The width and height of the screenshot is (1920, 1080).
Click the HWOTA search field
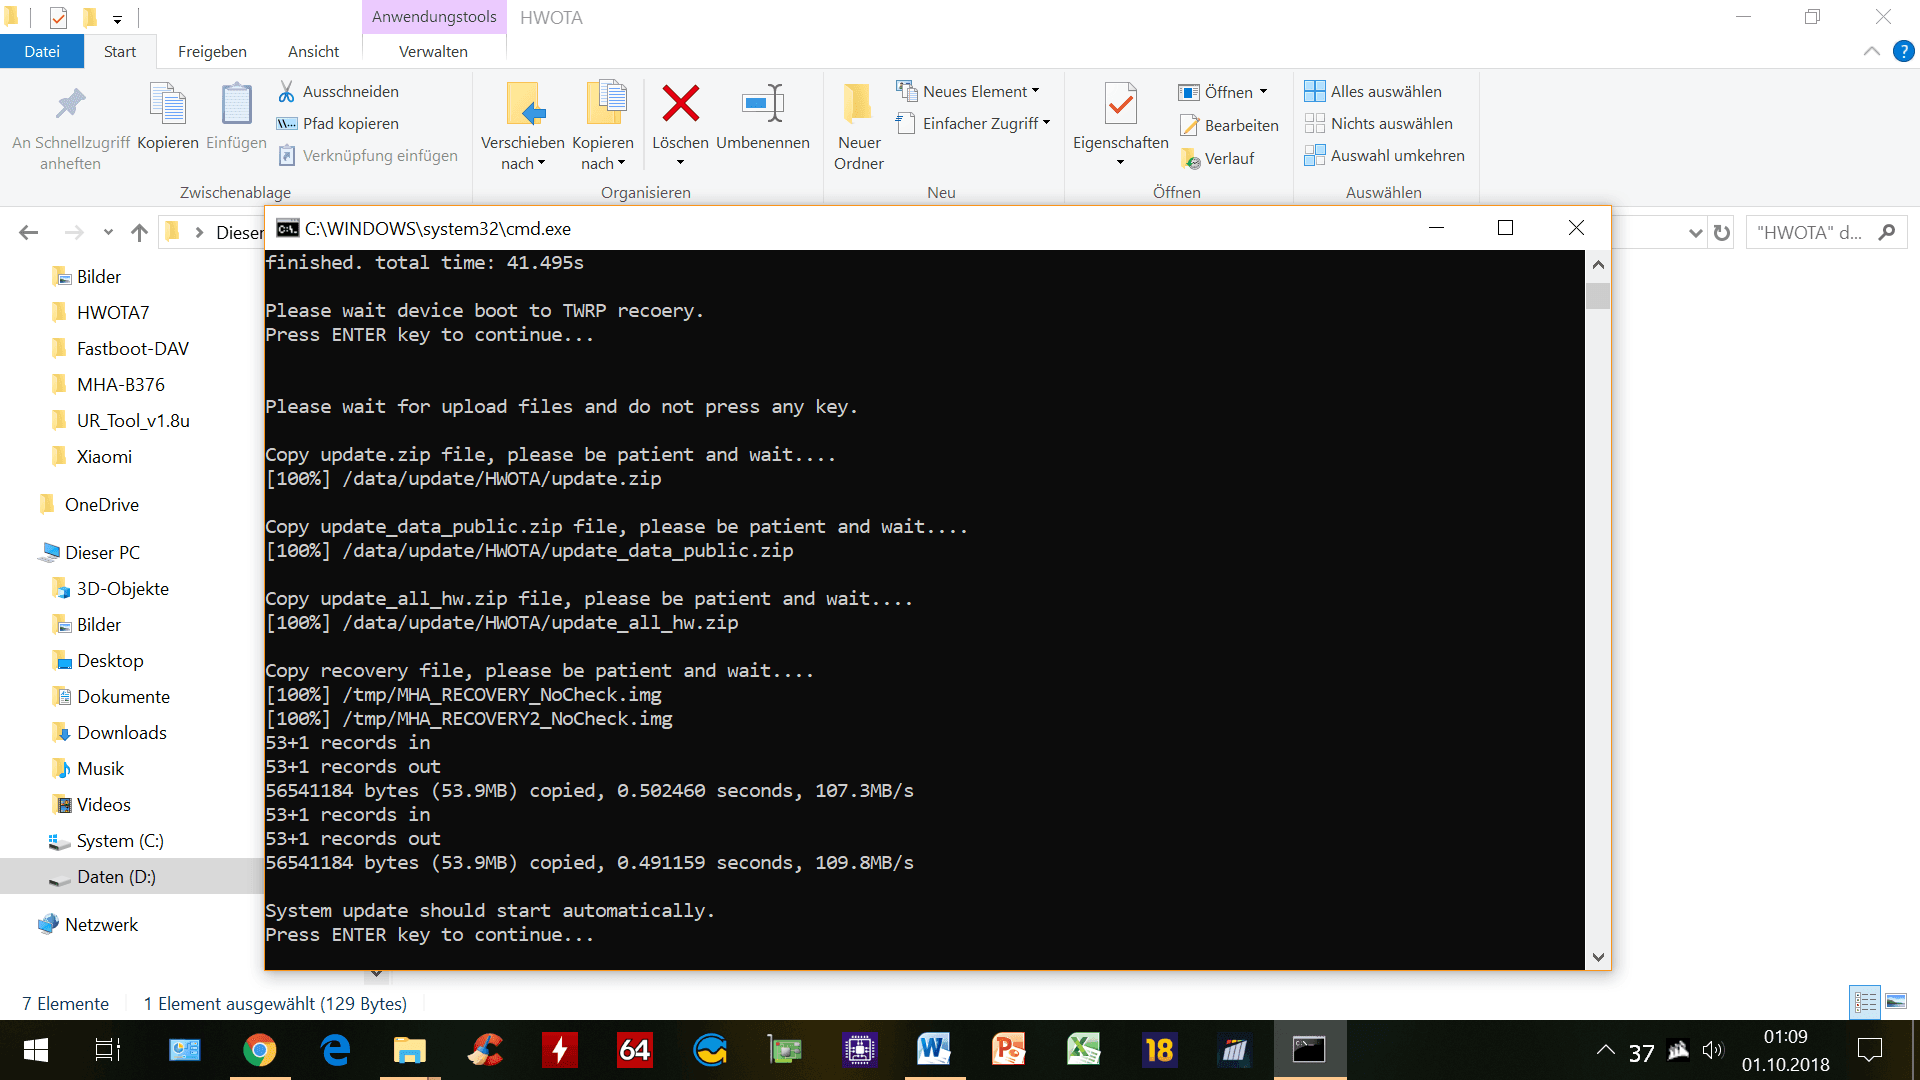pos(1826,232)
